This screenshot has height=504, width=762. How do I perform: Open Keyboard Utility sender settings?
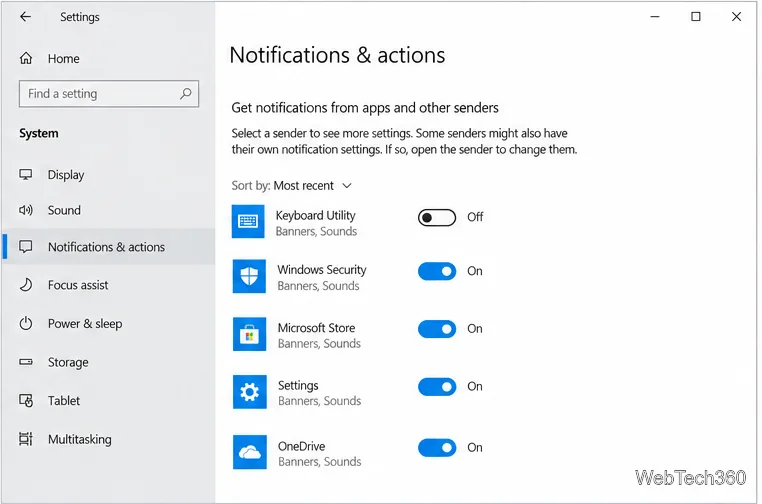(315, 222)
